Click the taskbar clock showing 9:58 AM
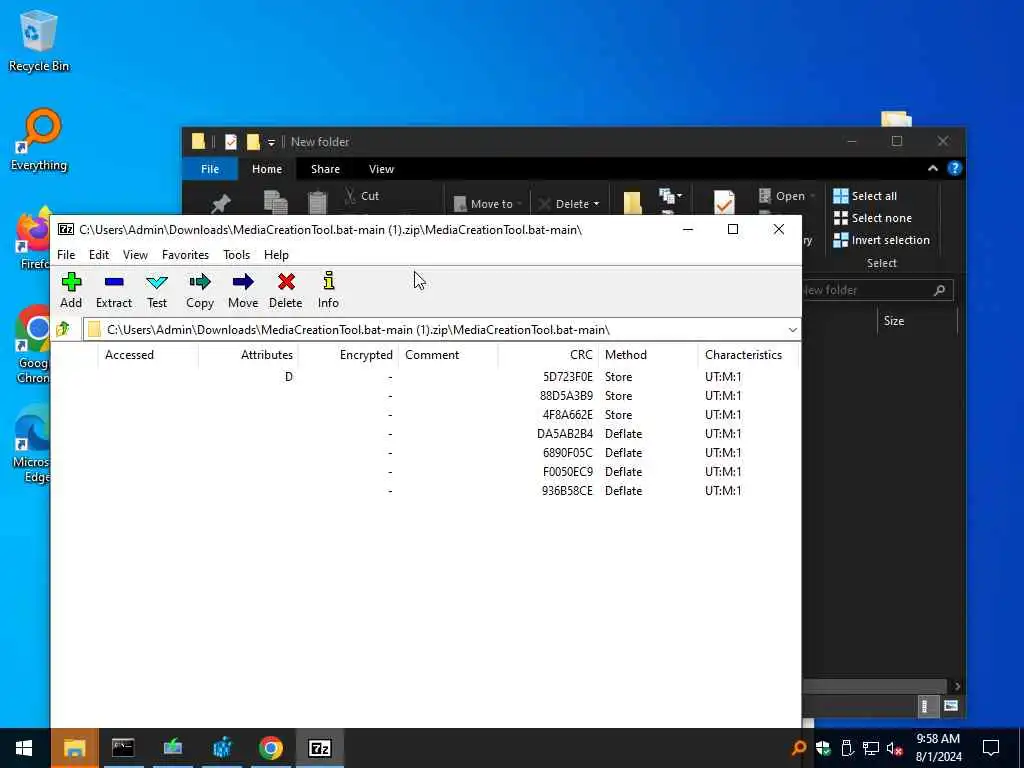 [938, 748]
